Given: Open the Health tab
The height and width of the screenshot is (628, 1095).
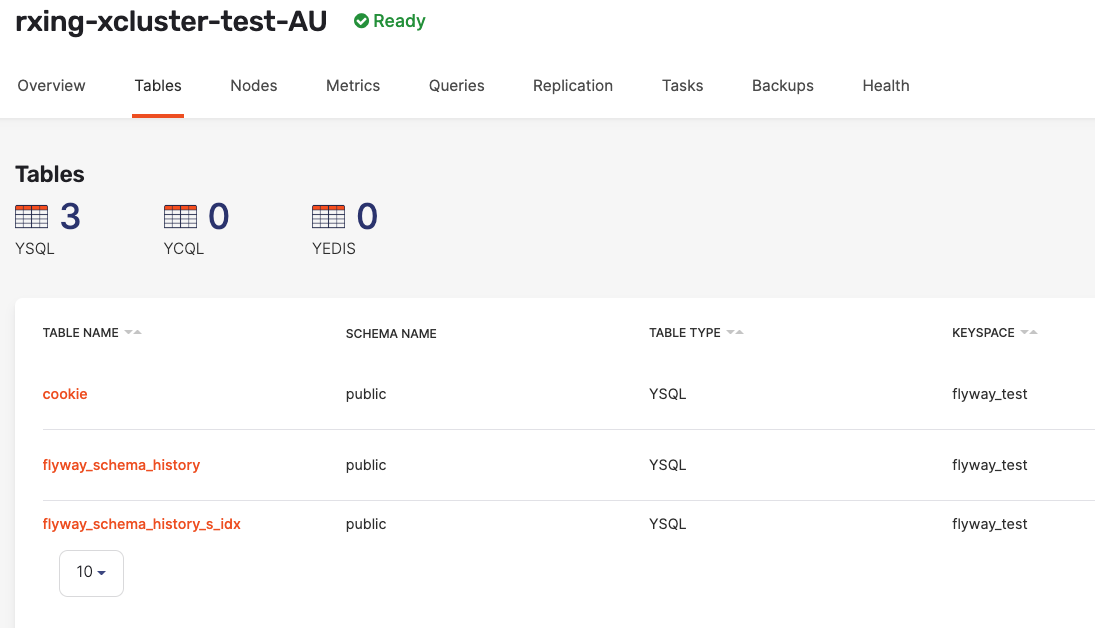Looking at the screenshot, I should [x=885, y=86].
